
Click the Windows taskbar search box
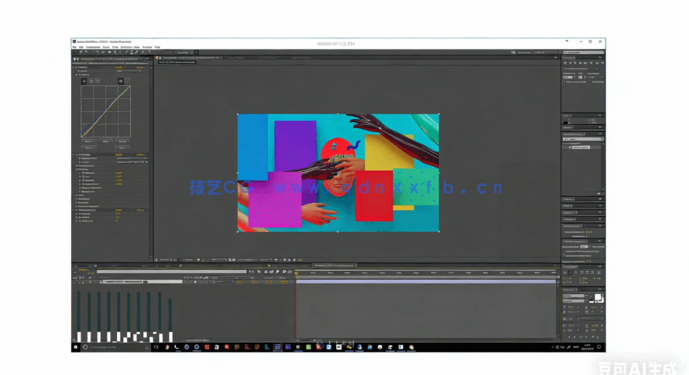[116, 347]
